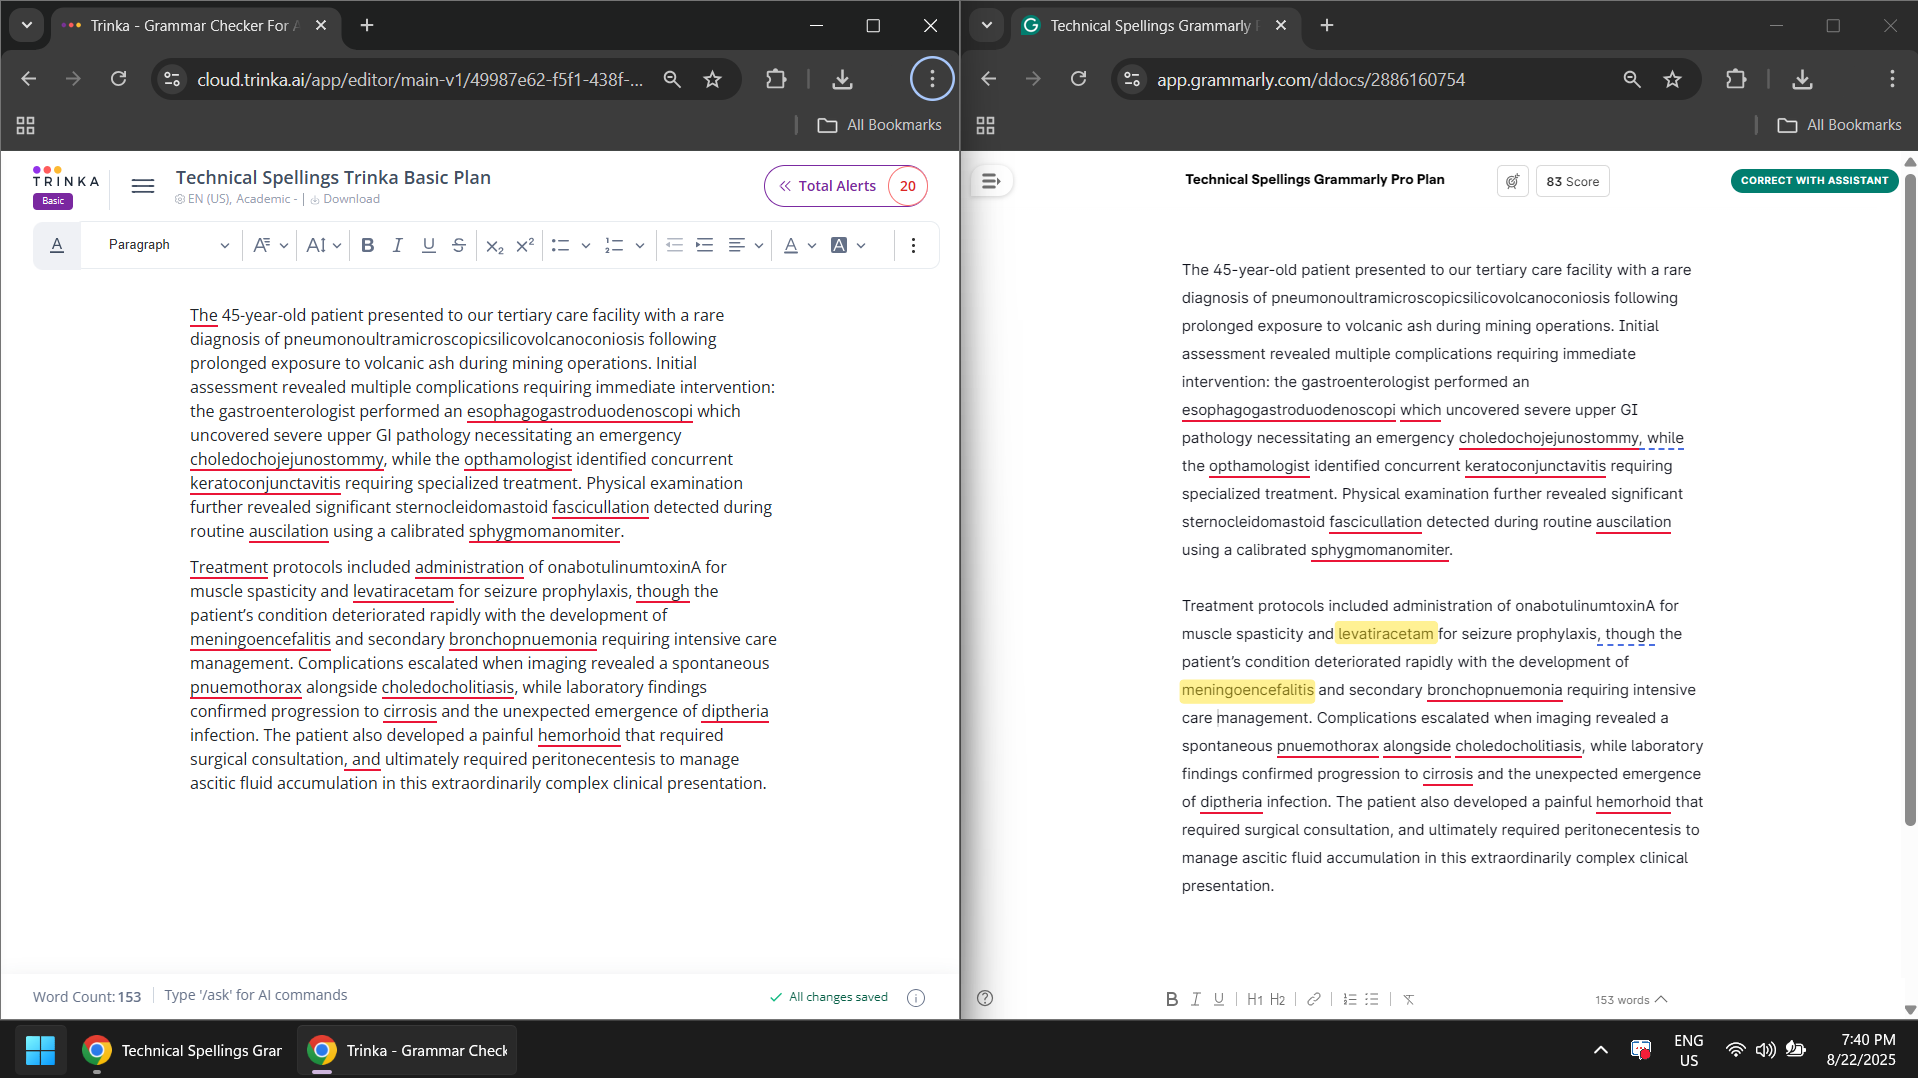Toggle Italic in the Trinka toolbar
1918x1078 pixels.
(398, 245)
